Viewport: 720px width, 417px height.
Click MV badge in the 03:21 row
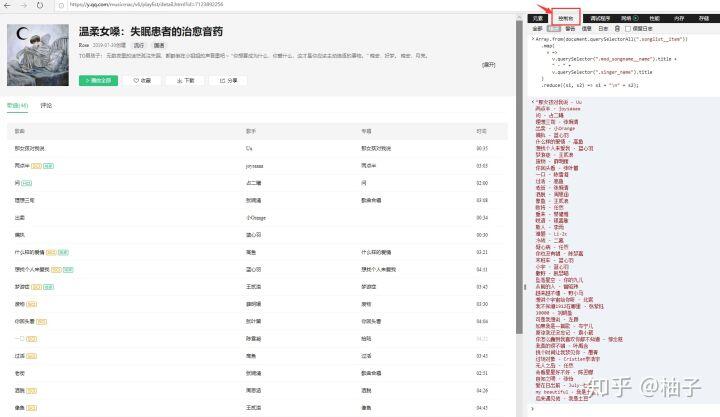point(63,252)
